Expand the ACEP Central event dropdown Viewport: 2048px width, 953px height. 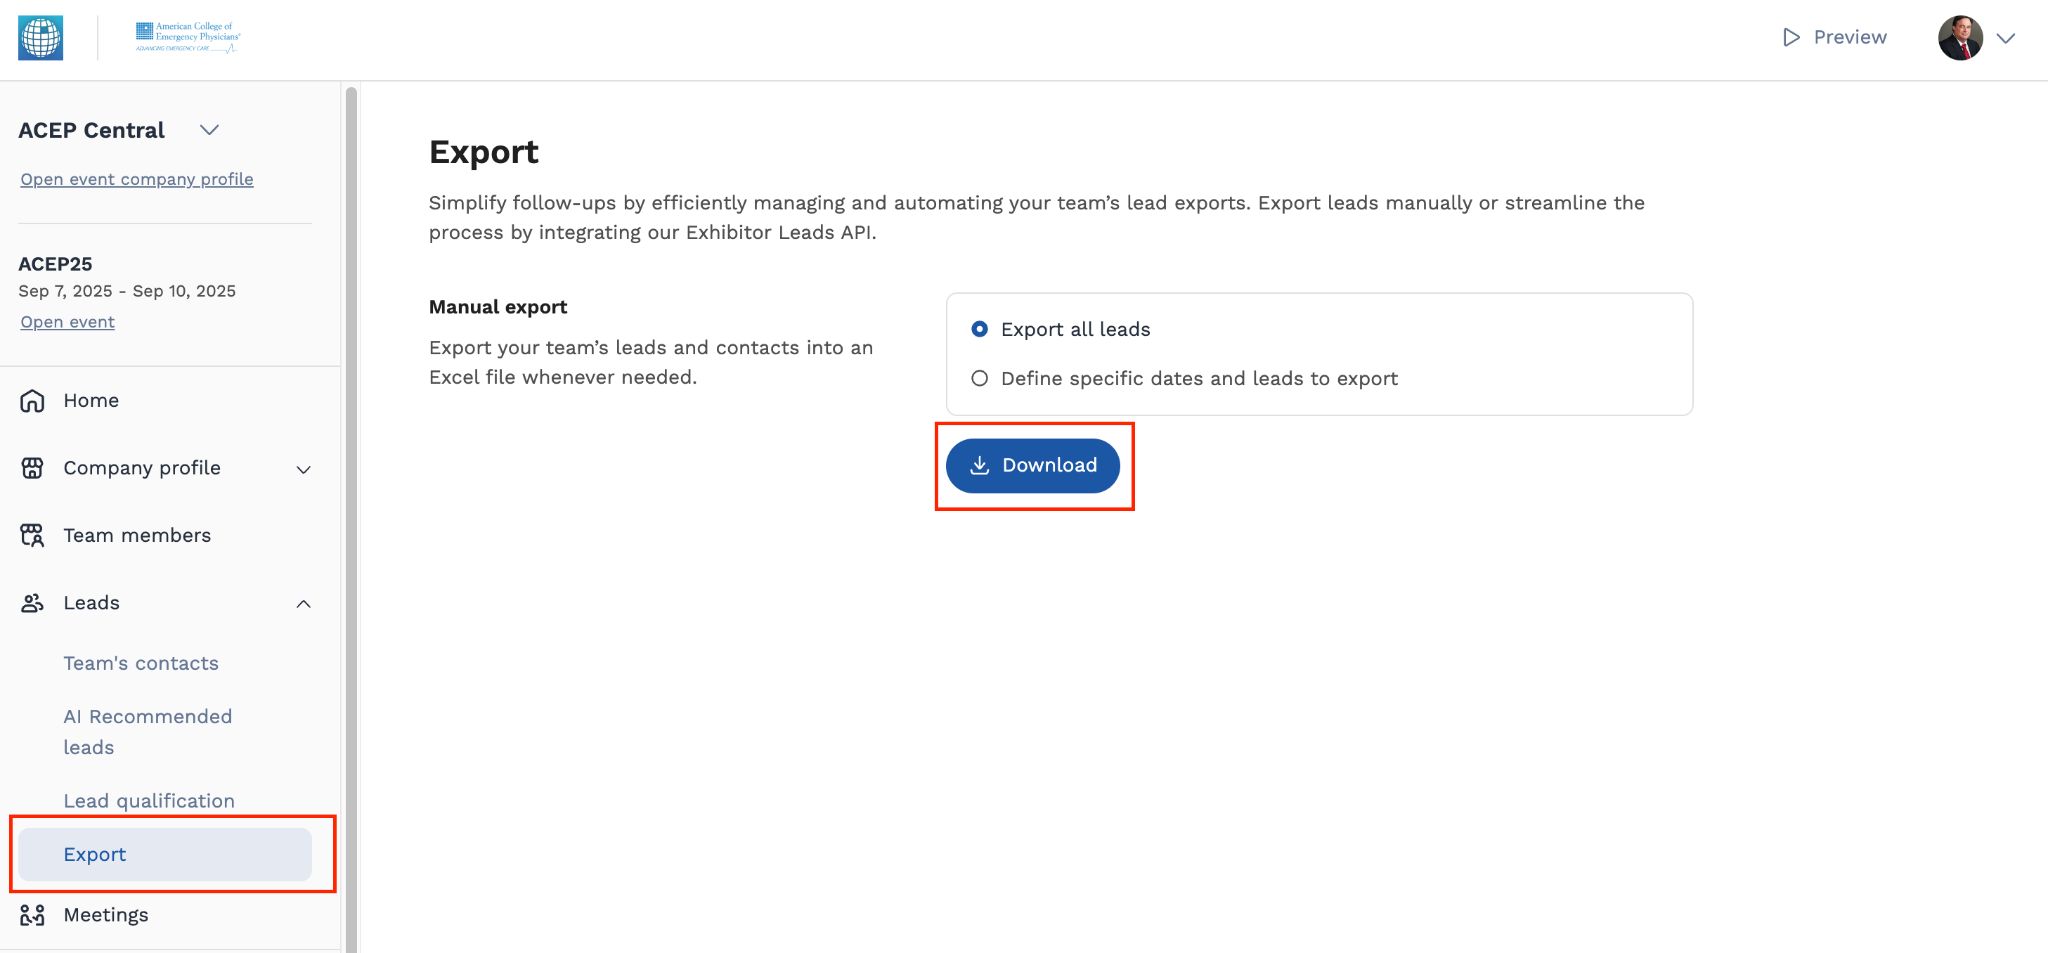[209, 129]
